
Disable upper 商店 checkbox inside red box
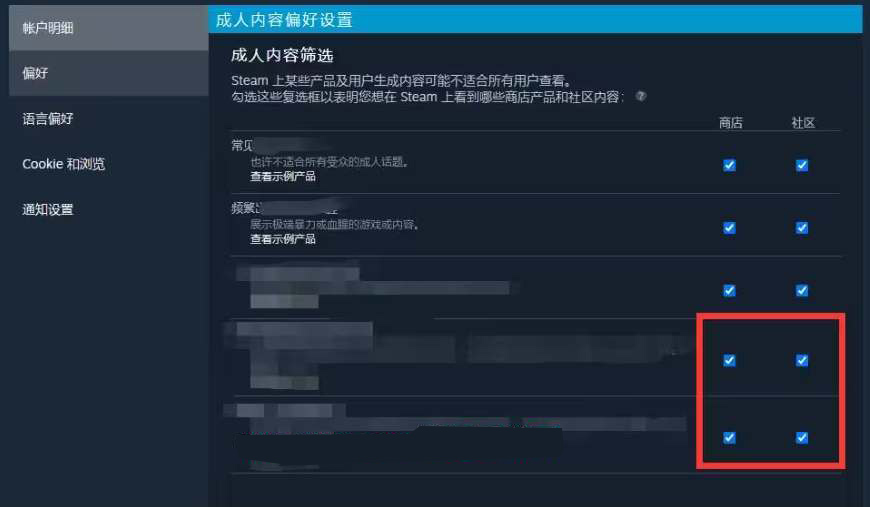[730, 361]
